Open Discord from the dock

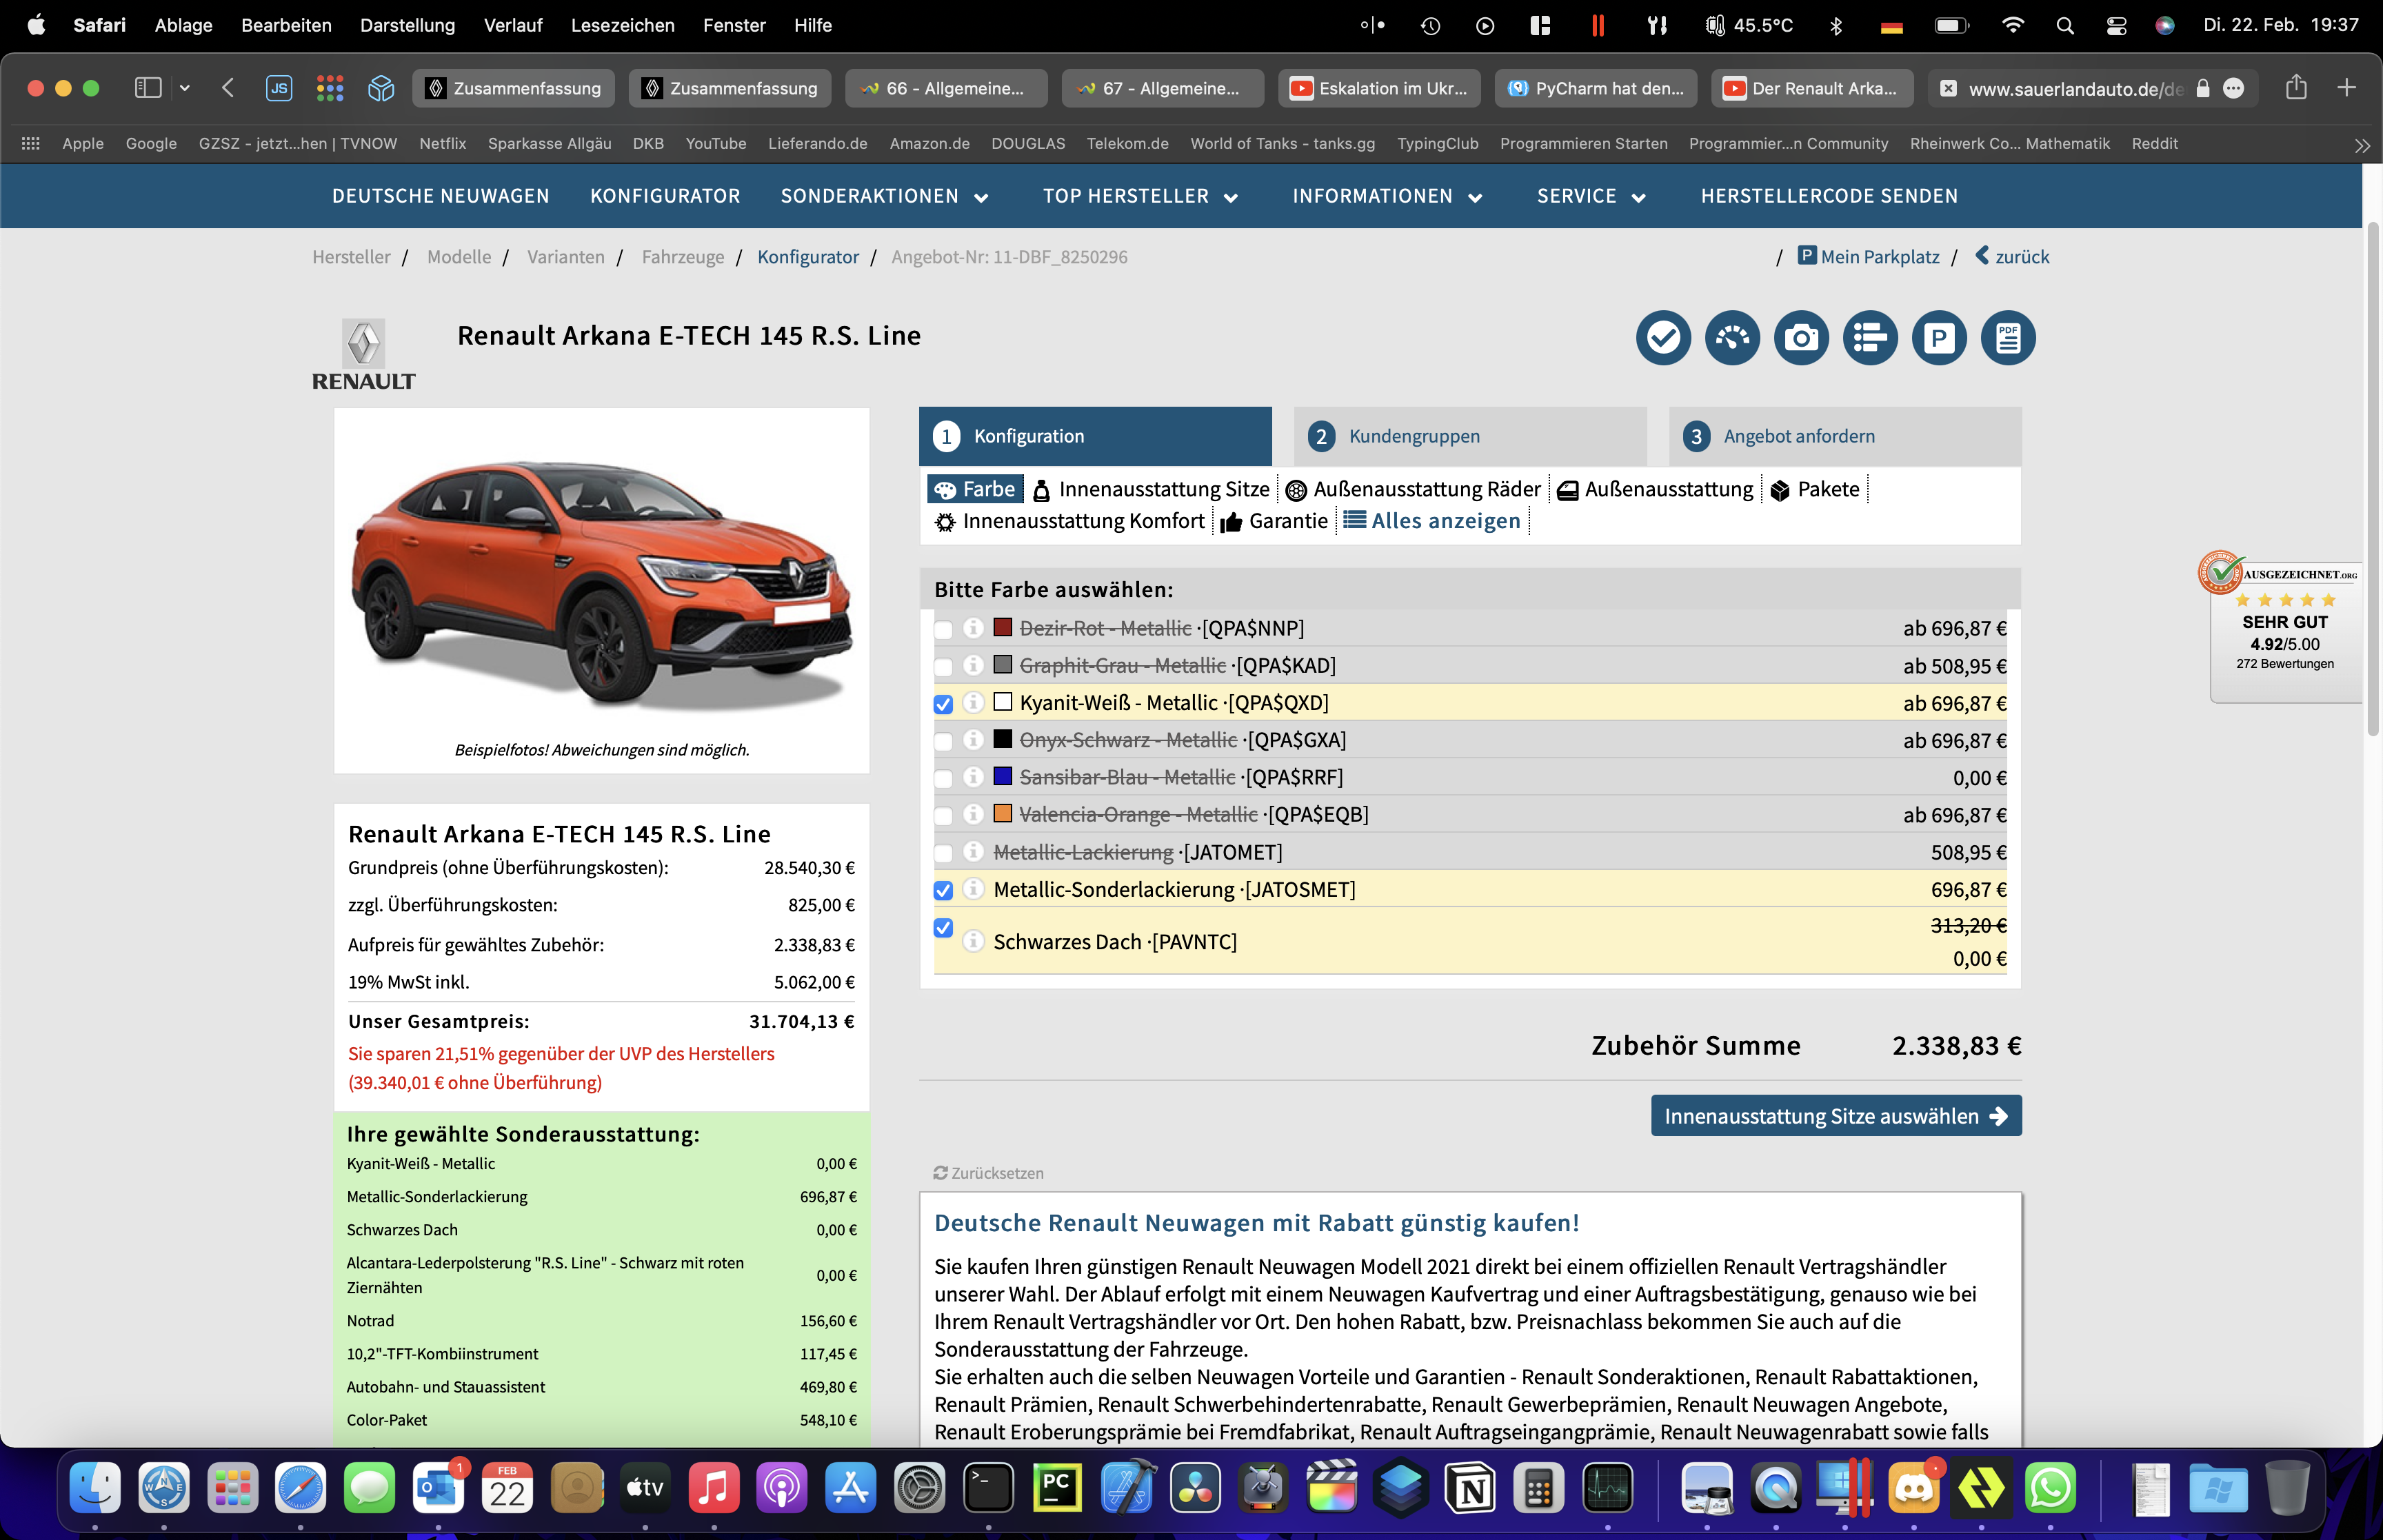pos(1913,1489)
